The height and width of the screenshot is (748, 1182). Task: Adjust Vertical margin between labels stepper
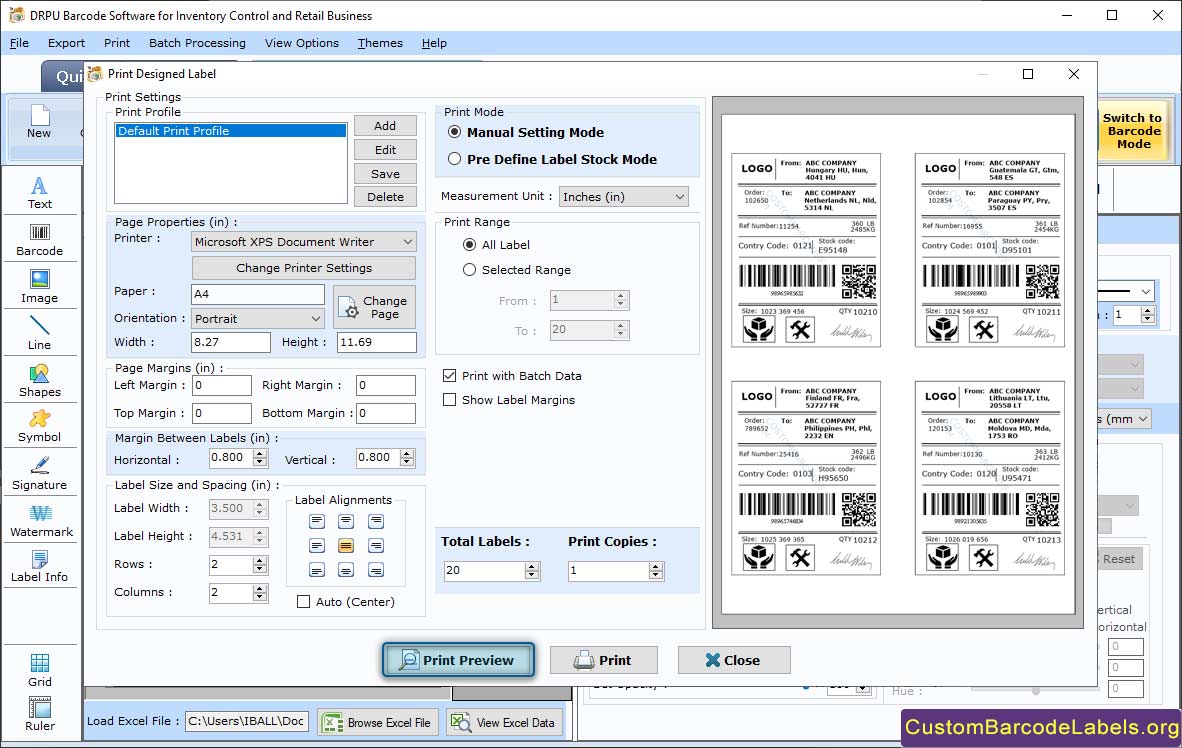click(407, 458)
